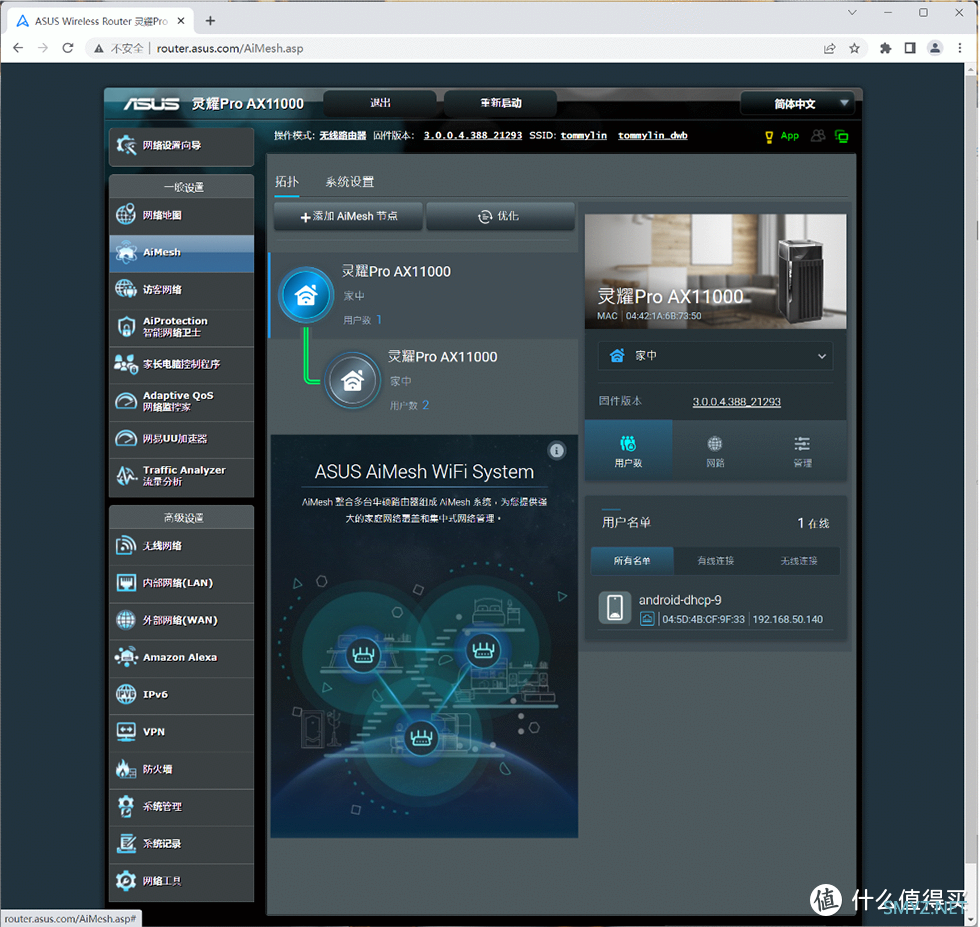Viewport: 980px width, 927px height.
Task: Select the 管理 tab in device panel
Action: point(802,451)
